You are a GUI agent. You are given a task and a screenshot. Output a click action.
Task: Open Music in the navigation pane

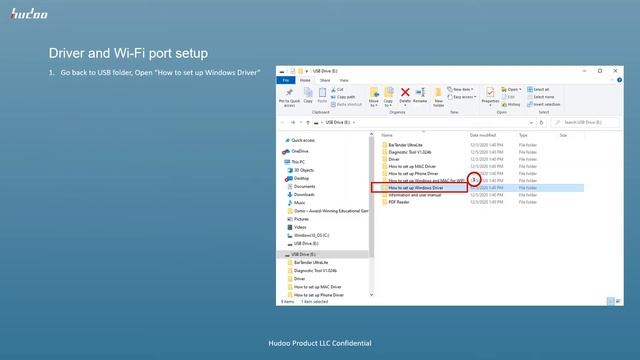[296, 203]
